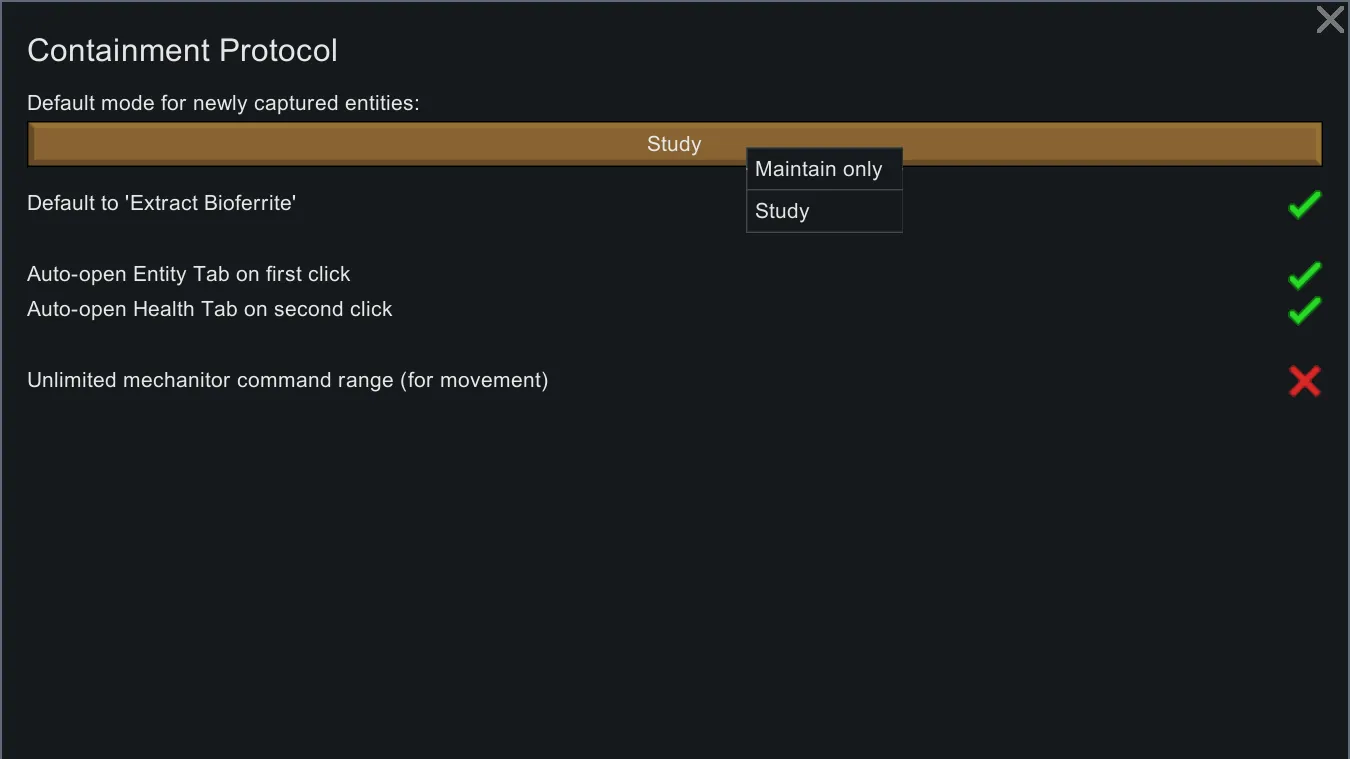Turn off Entity Tab auto-open checkmark
Image resolution: width=1350 pixels, height=759 pixels.
tap(1304, 275)
